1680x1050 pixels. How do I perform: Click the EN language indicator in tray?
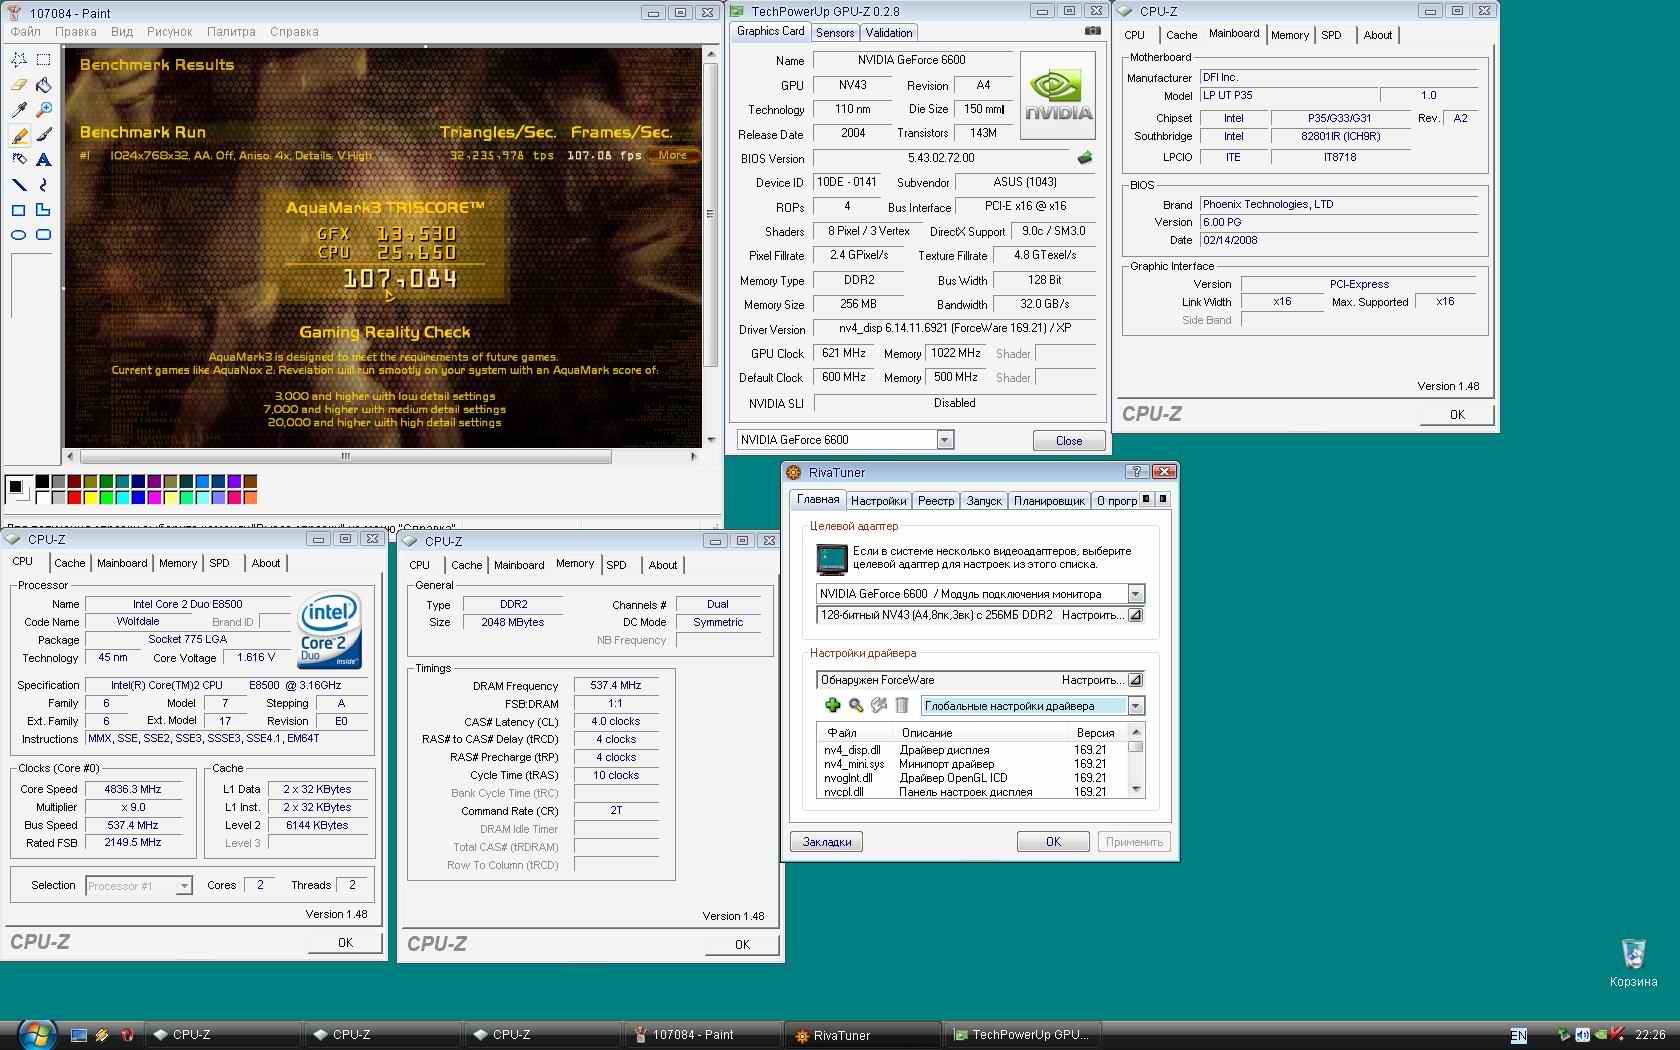point(1518,1036)
